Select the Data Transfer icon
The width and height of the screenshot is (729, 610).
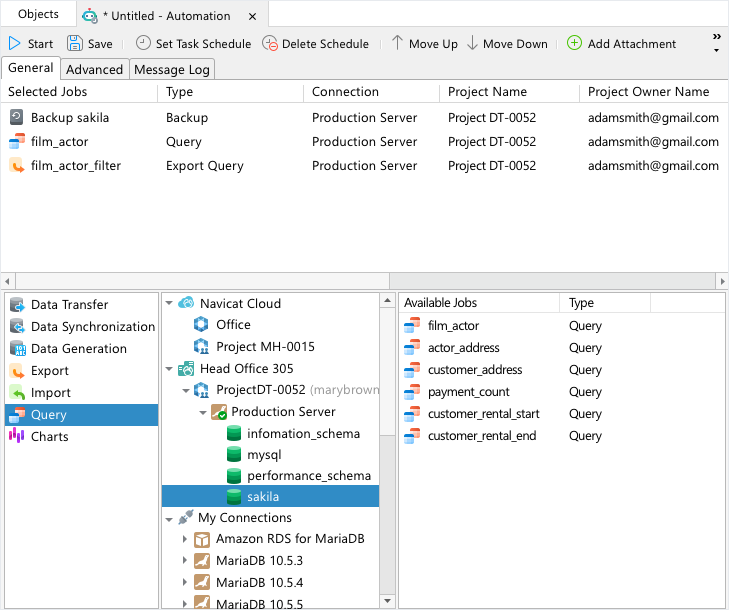[17, 305]
